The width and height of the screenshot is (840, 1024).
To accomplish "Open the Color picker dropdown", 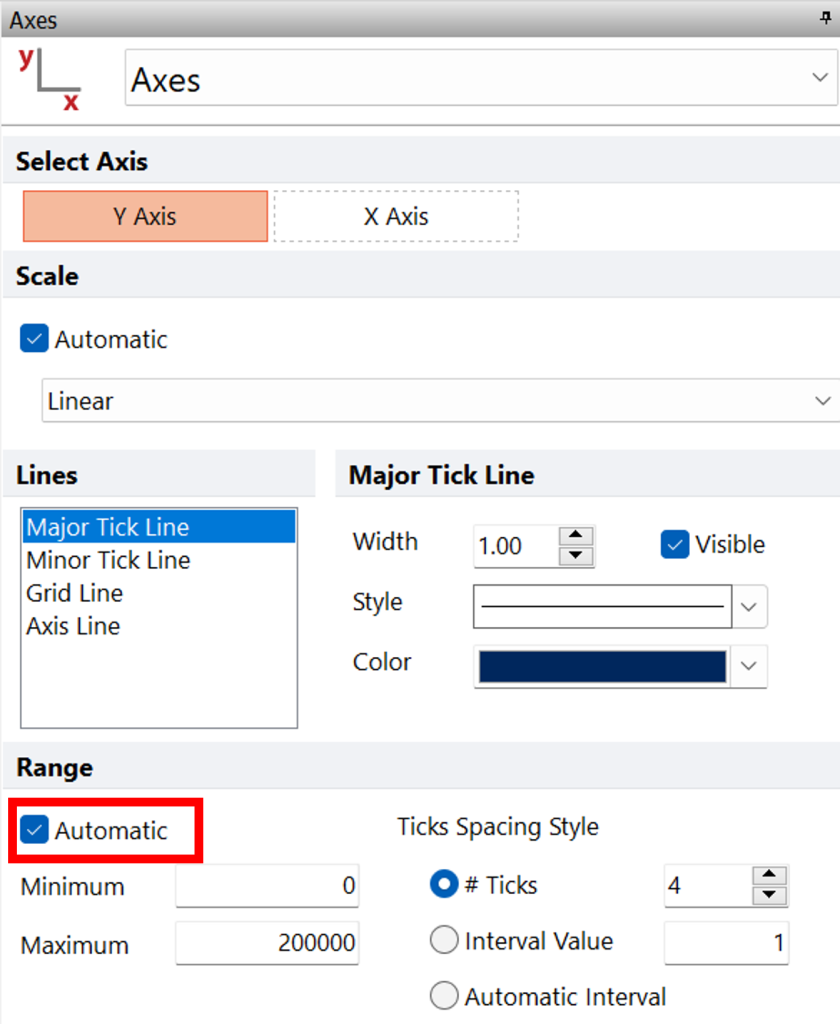I will point(749,666).
